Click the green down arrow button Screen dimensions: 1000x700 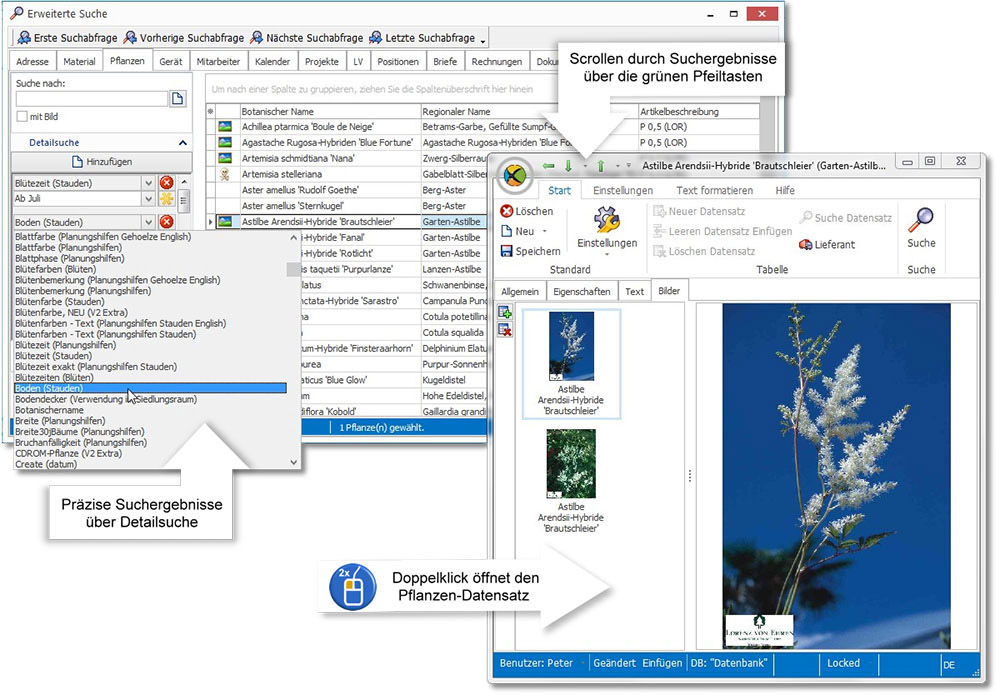click(568, 166)
